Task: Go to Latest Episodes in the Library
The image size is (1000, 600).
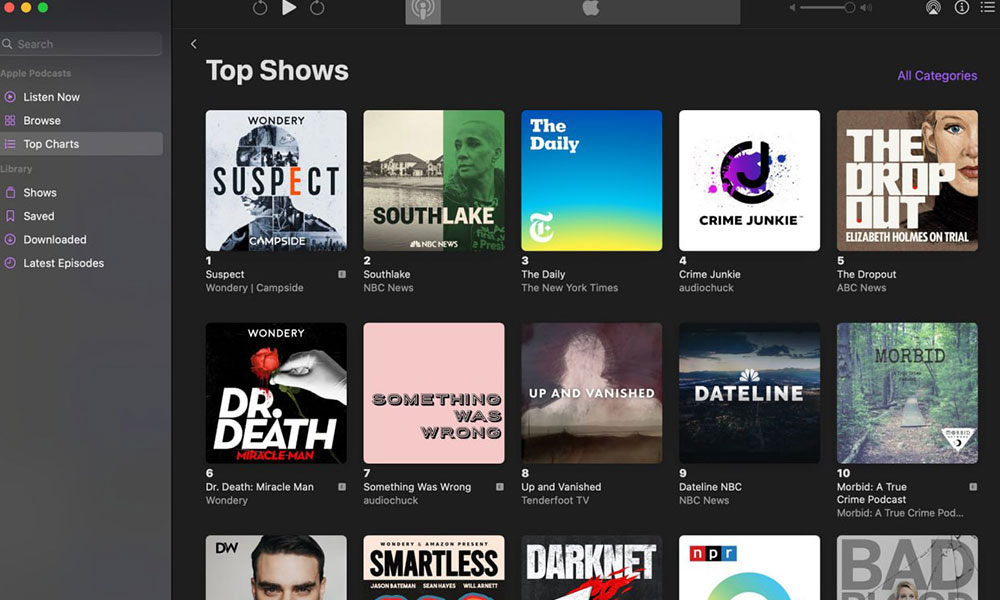Action: (63, 264)
